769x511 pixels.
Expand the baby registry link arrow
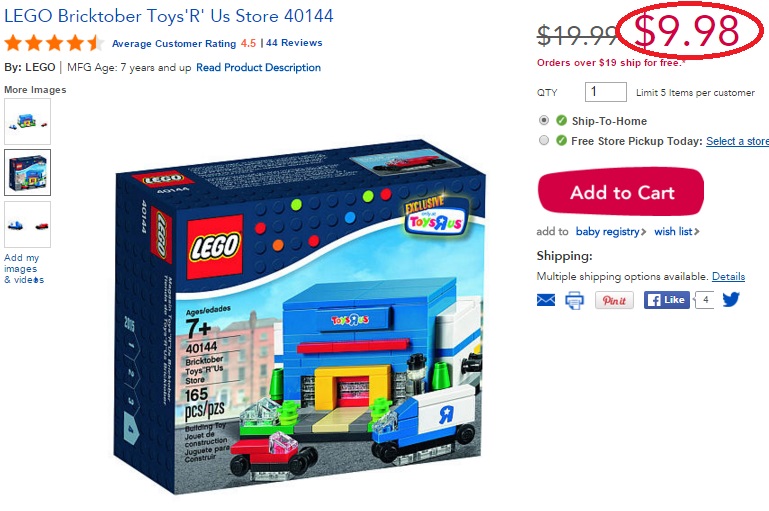coord(643,231)
